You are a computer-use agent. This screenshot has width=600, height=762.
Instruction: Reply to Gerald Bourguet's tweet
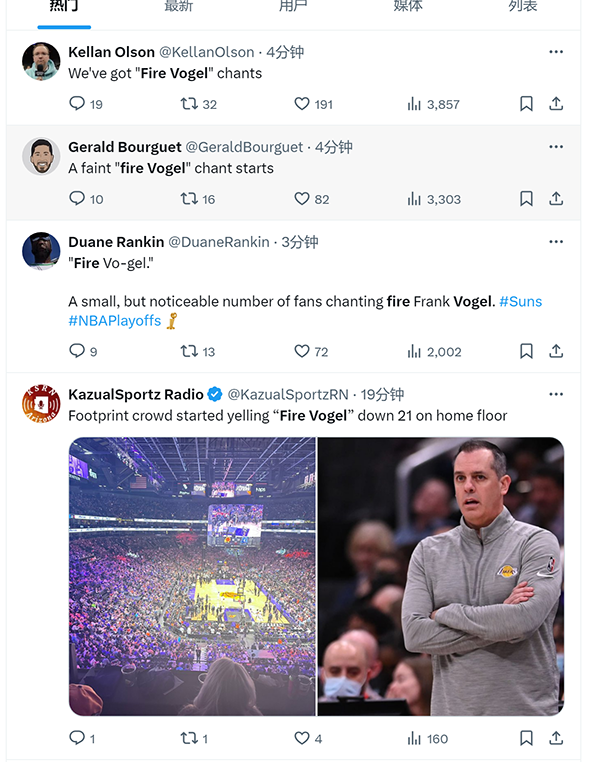coord(77,198)
